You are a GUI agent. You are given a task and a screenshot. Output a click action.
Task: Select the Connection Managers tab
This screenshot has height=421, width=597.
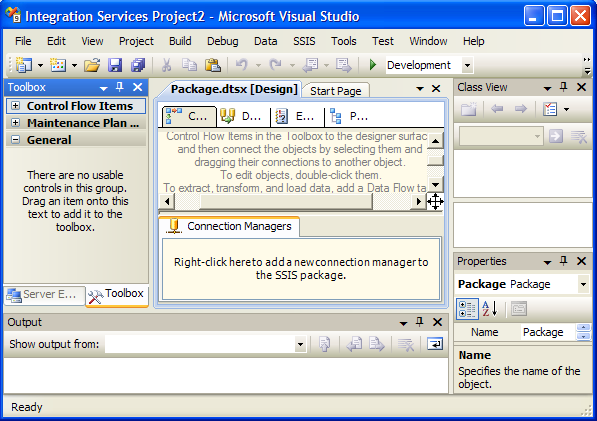(x=230, y=226)
